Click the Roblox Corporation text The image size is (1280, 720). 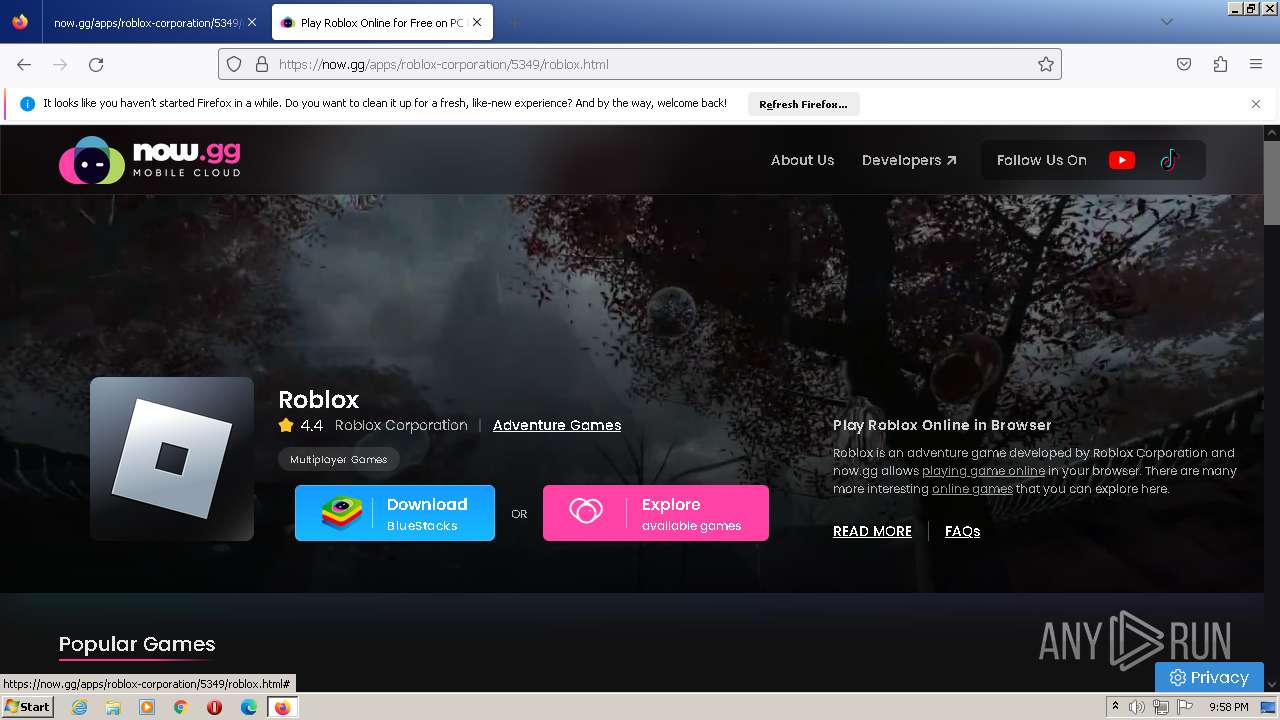click(401, 425)
